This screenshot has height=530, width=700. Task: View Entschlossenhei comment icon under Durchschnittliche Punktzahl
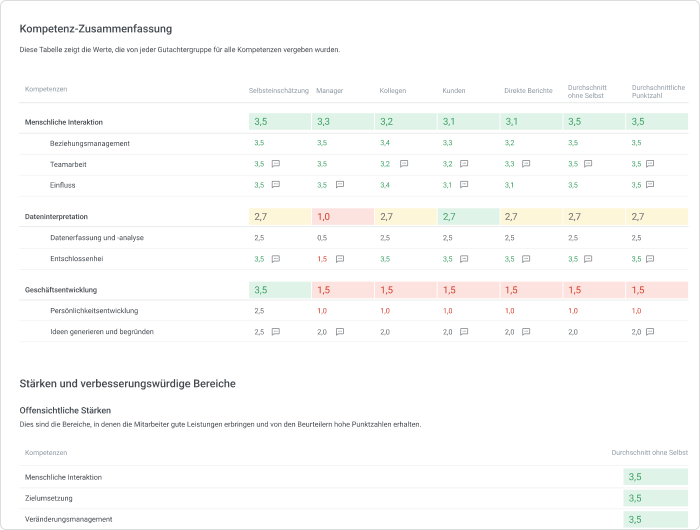pos(650,259)
